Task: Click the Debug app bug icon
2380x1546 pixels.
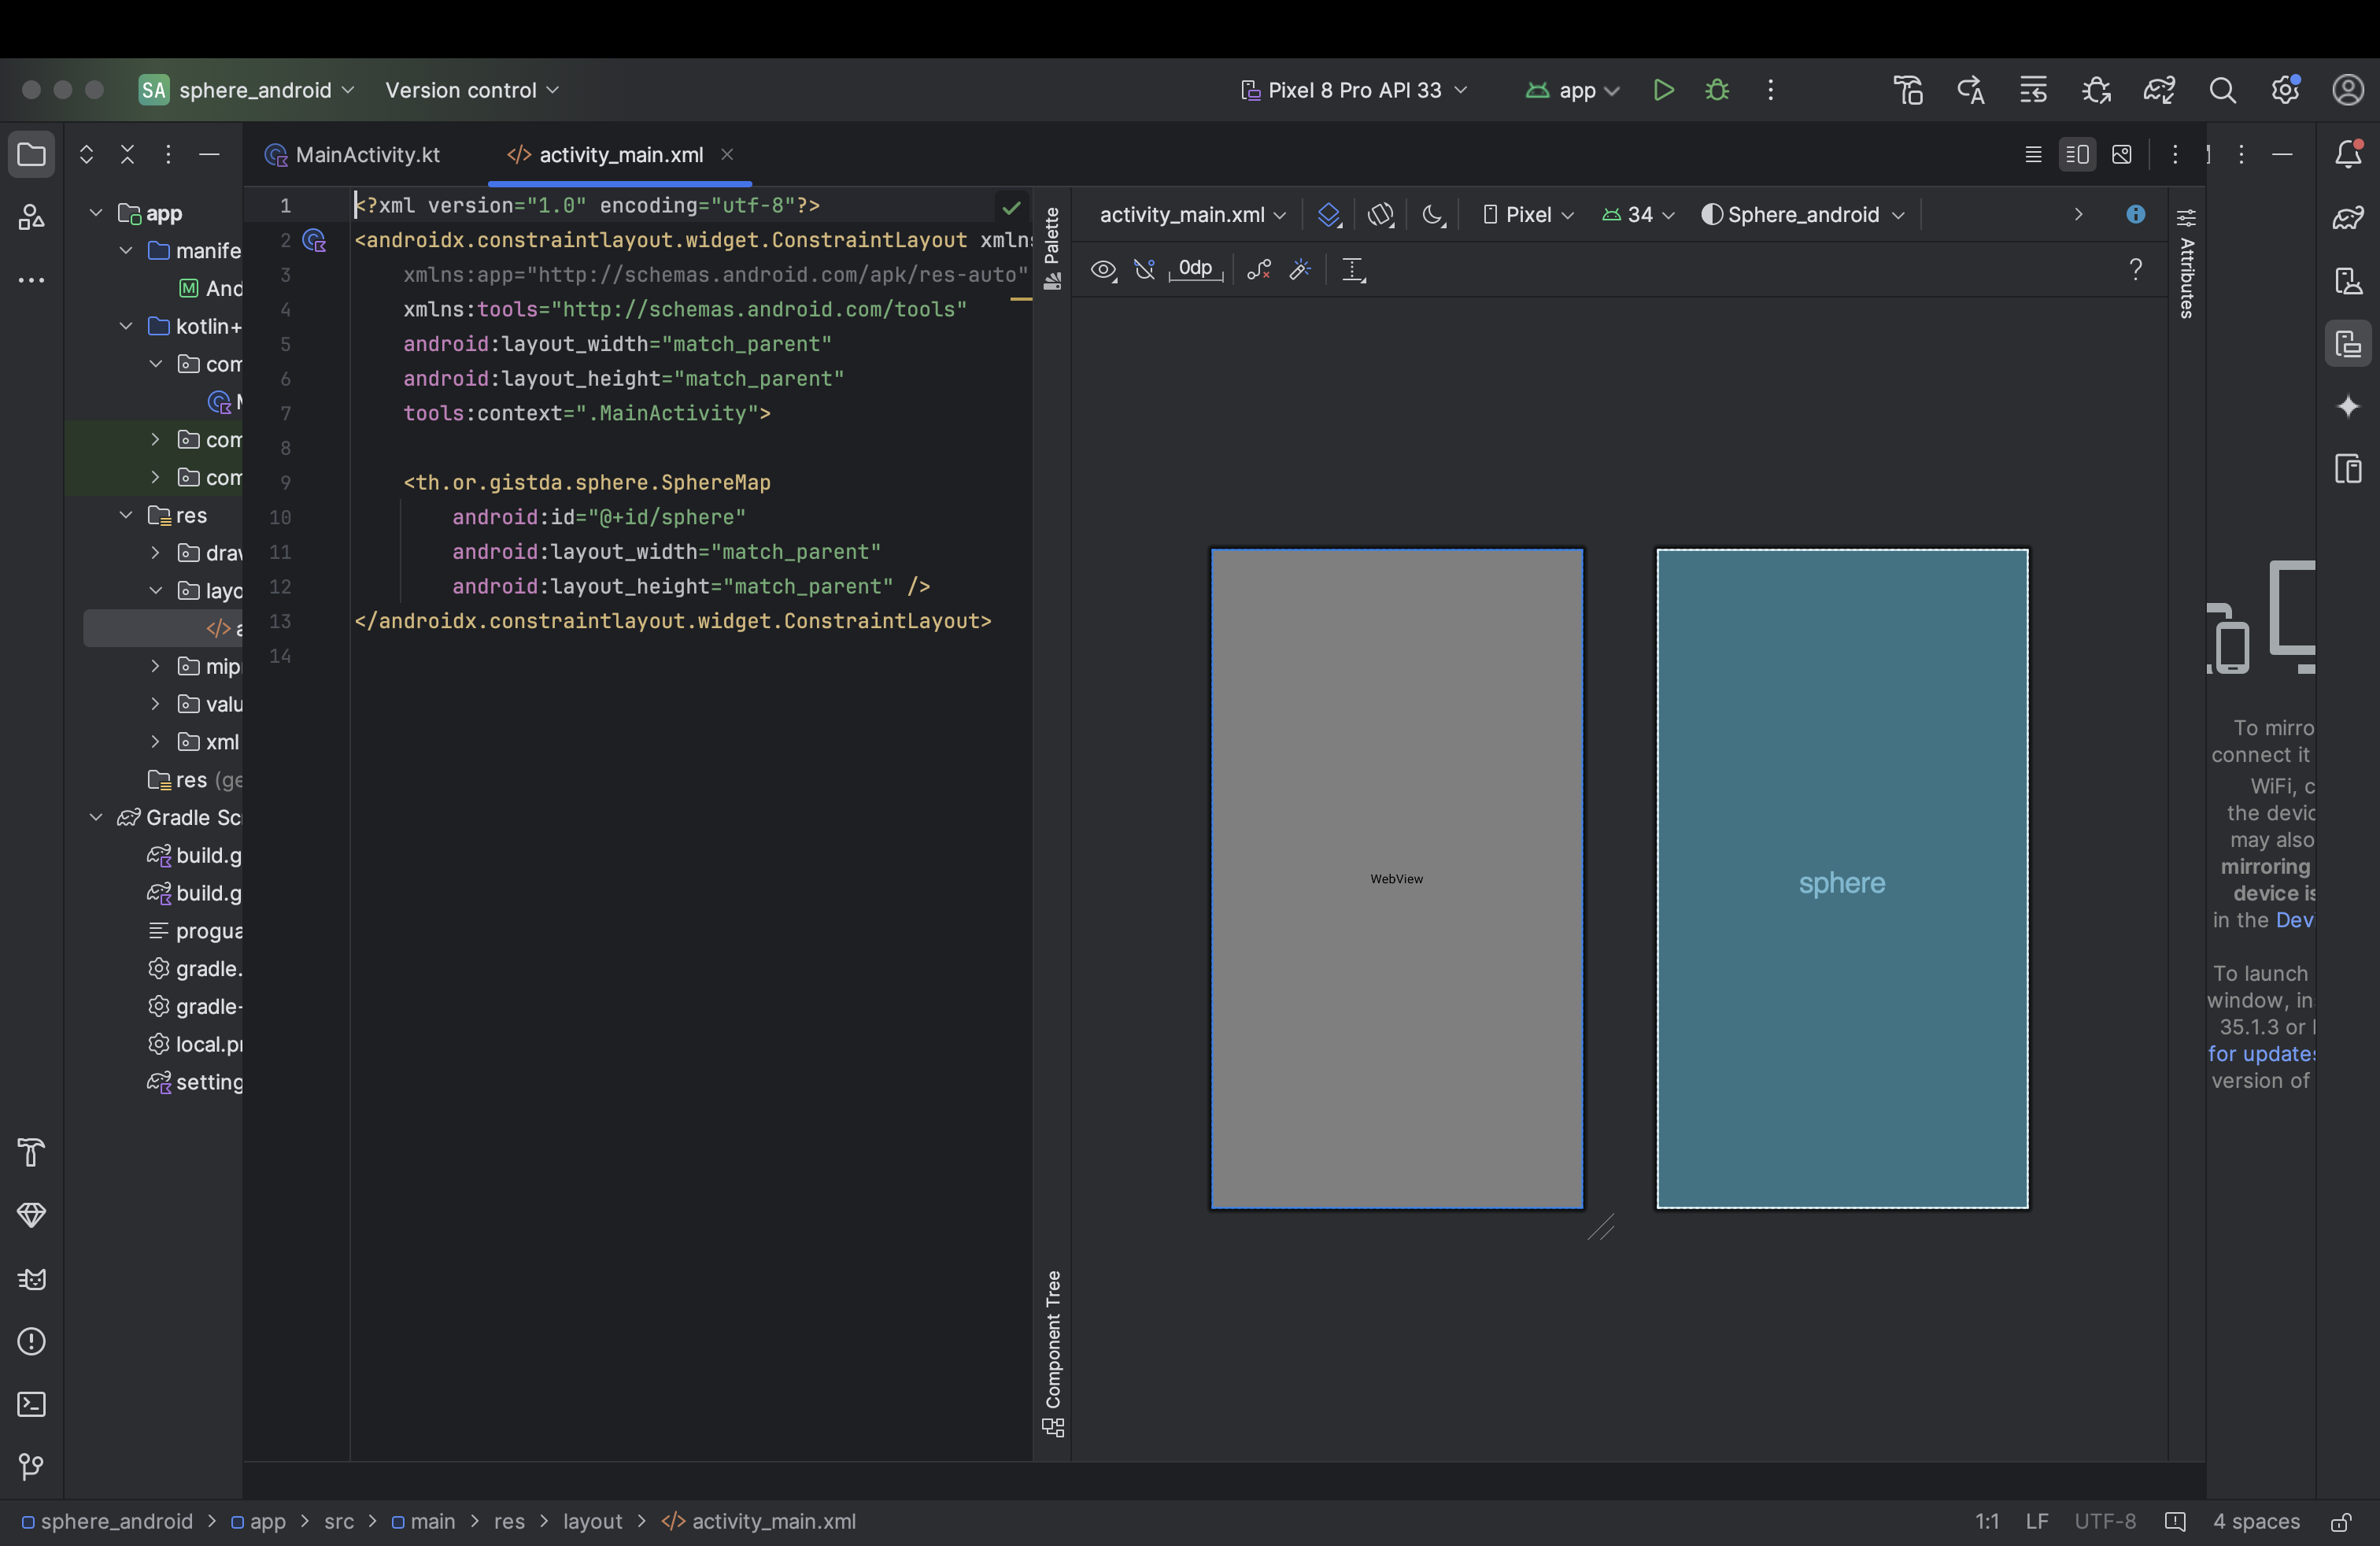Action: pos(1717,90)
